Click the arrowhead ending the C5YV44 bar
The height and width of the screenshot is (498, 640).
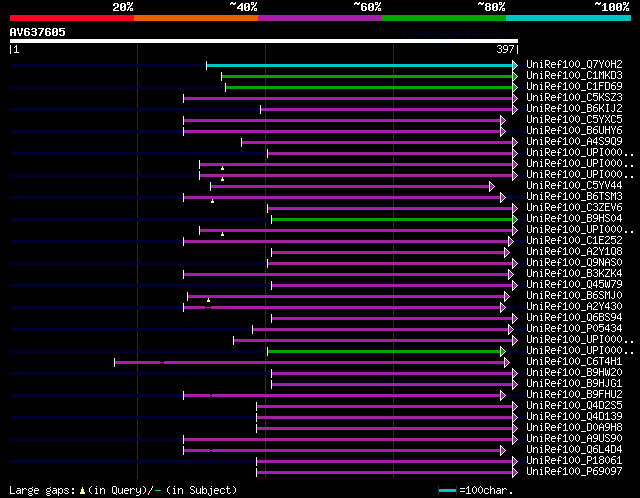pyautogui.click(x=492, y=187)
